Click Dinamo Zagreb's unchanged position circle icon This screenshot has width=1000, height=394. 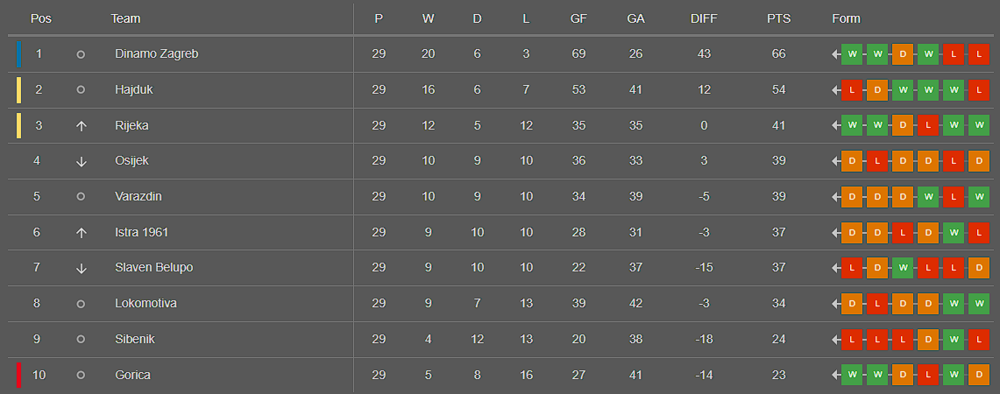[81, 55]
